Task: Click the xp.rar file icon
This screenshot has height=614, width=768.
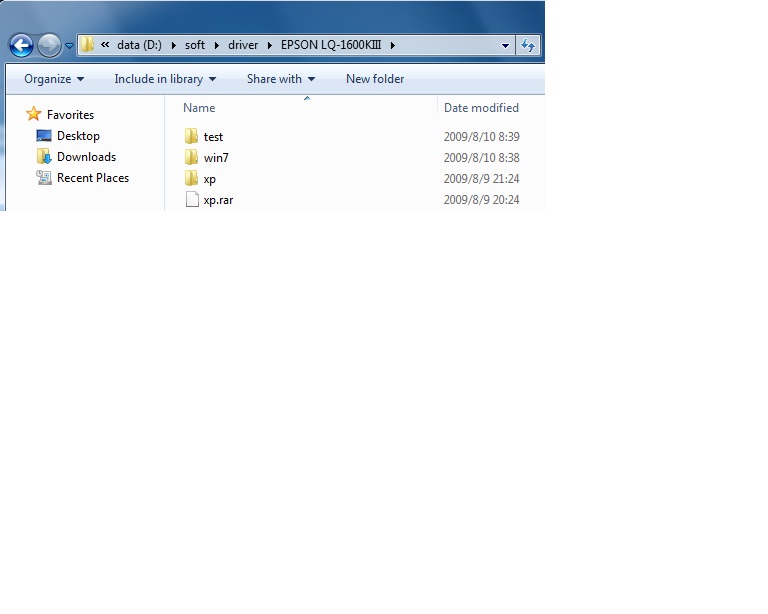Action: (x=192, y=199)
